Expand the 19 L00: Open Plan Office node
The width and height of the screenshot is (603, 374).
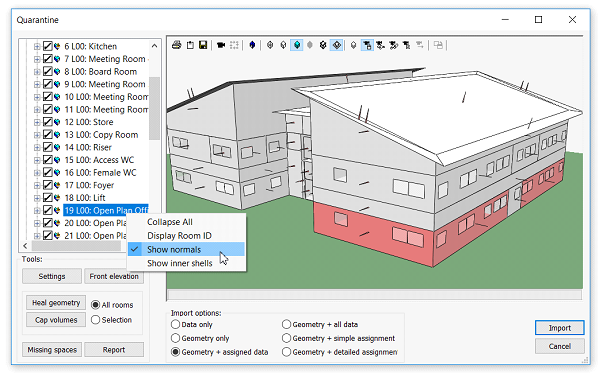click(37, 211)
